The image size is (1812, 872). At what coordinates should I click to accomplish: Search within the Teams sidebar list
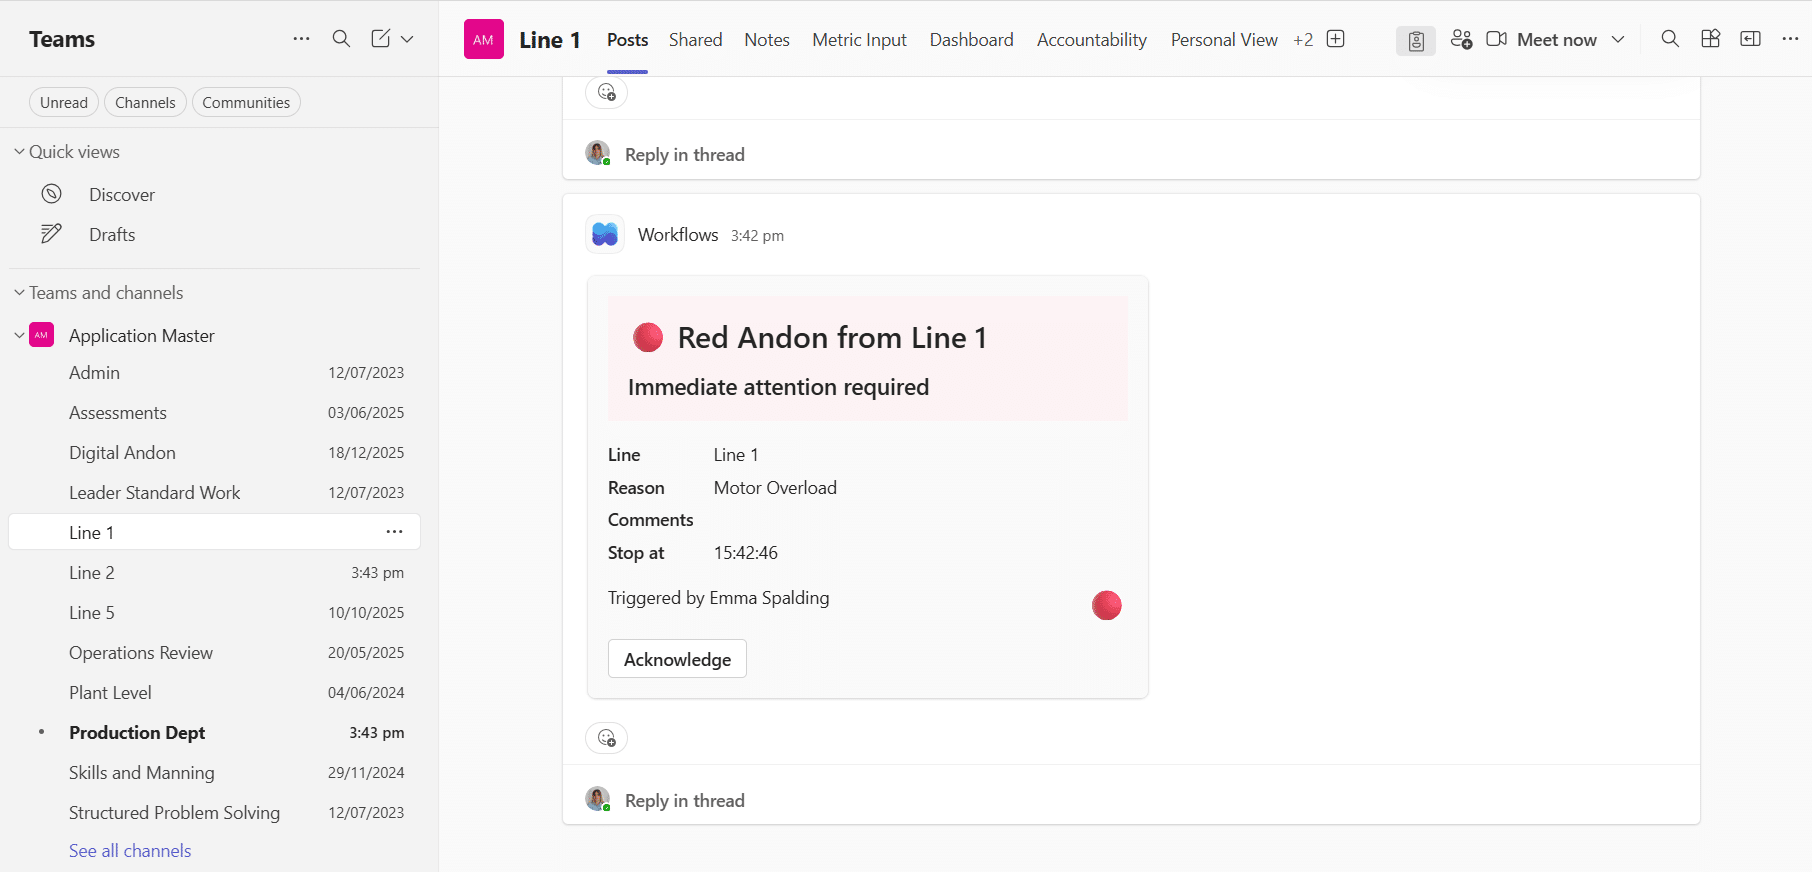(341, 39)
